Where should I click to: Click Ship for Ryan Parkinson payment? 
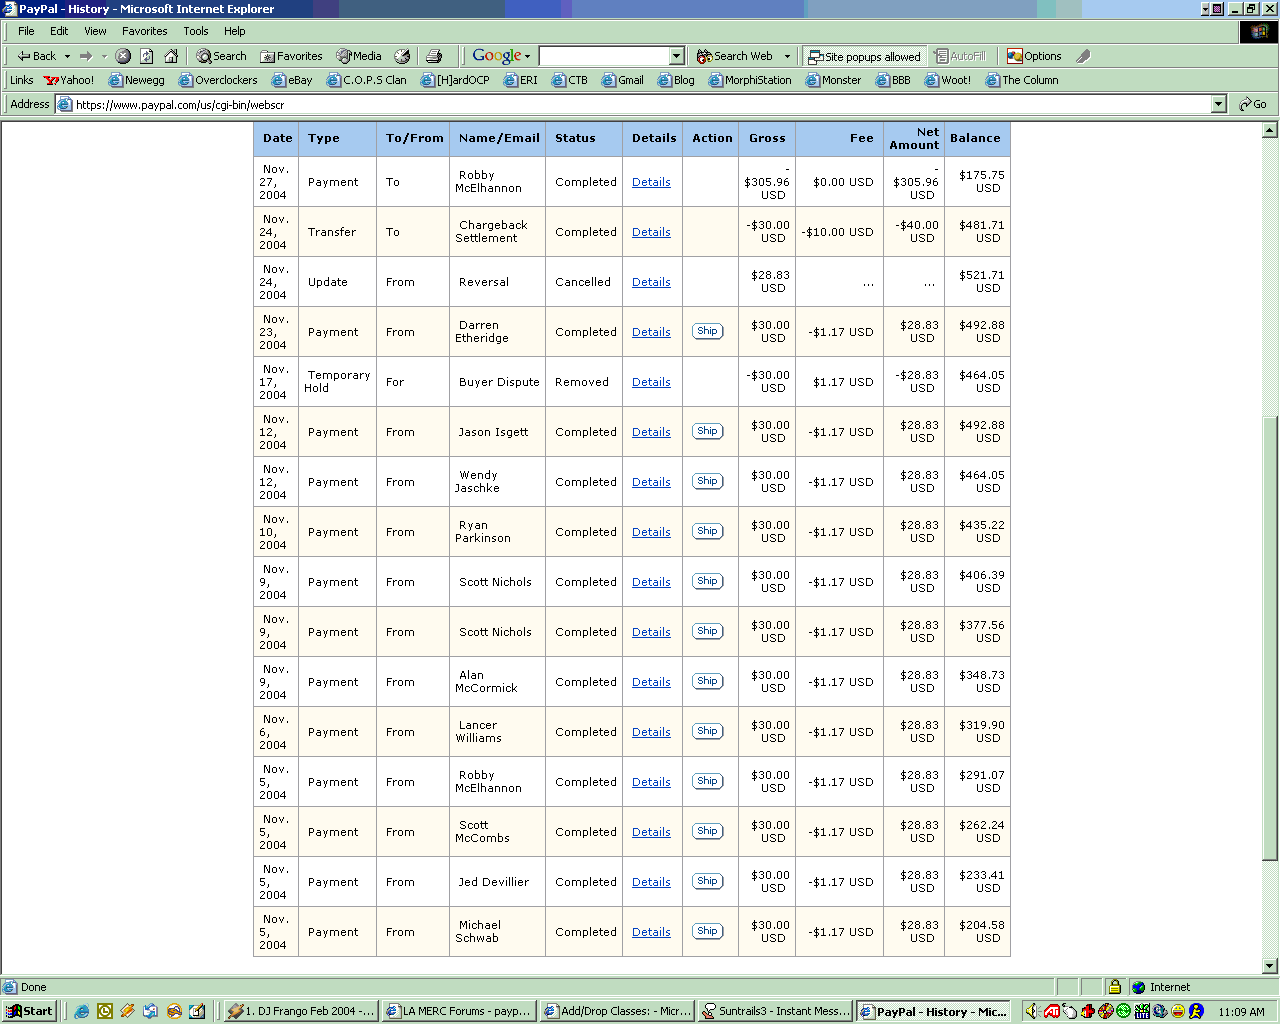pos(707,531)
